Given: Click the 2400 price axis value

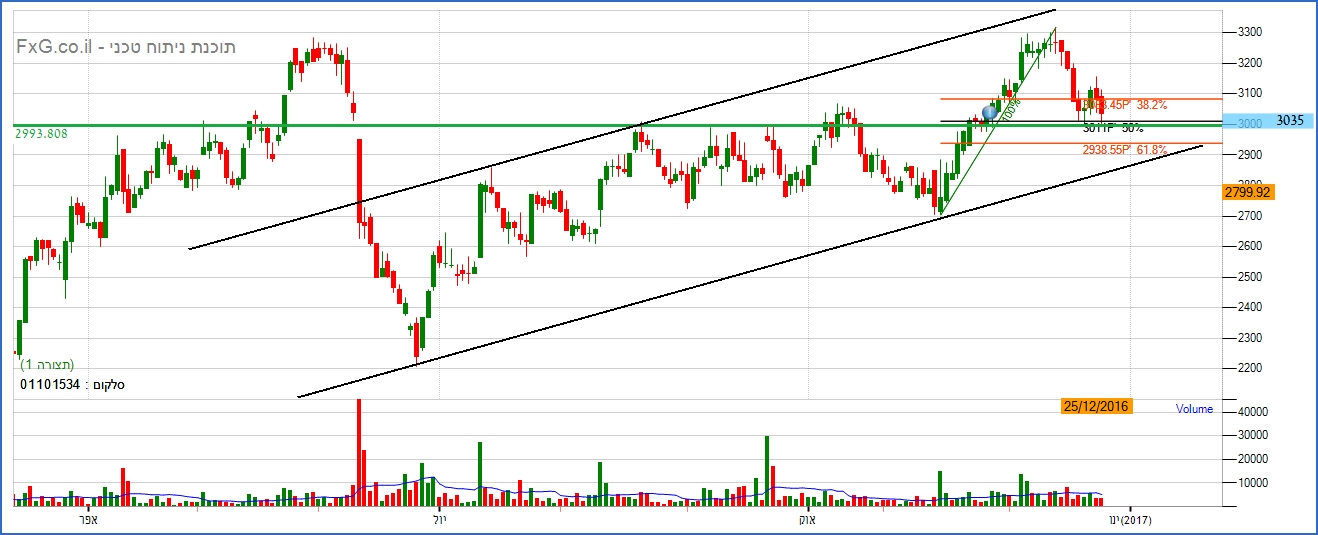Looking at the screenshot, I should pos(1251,308).
